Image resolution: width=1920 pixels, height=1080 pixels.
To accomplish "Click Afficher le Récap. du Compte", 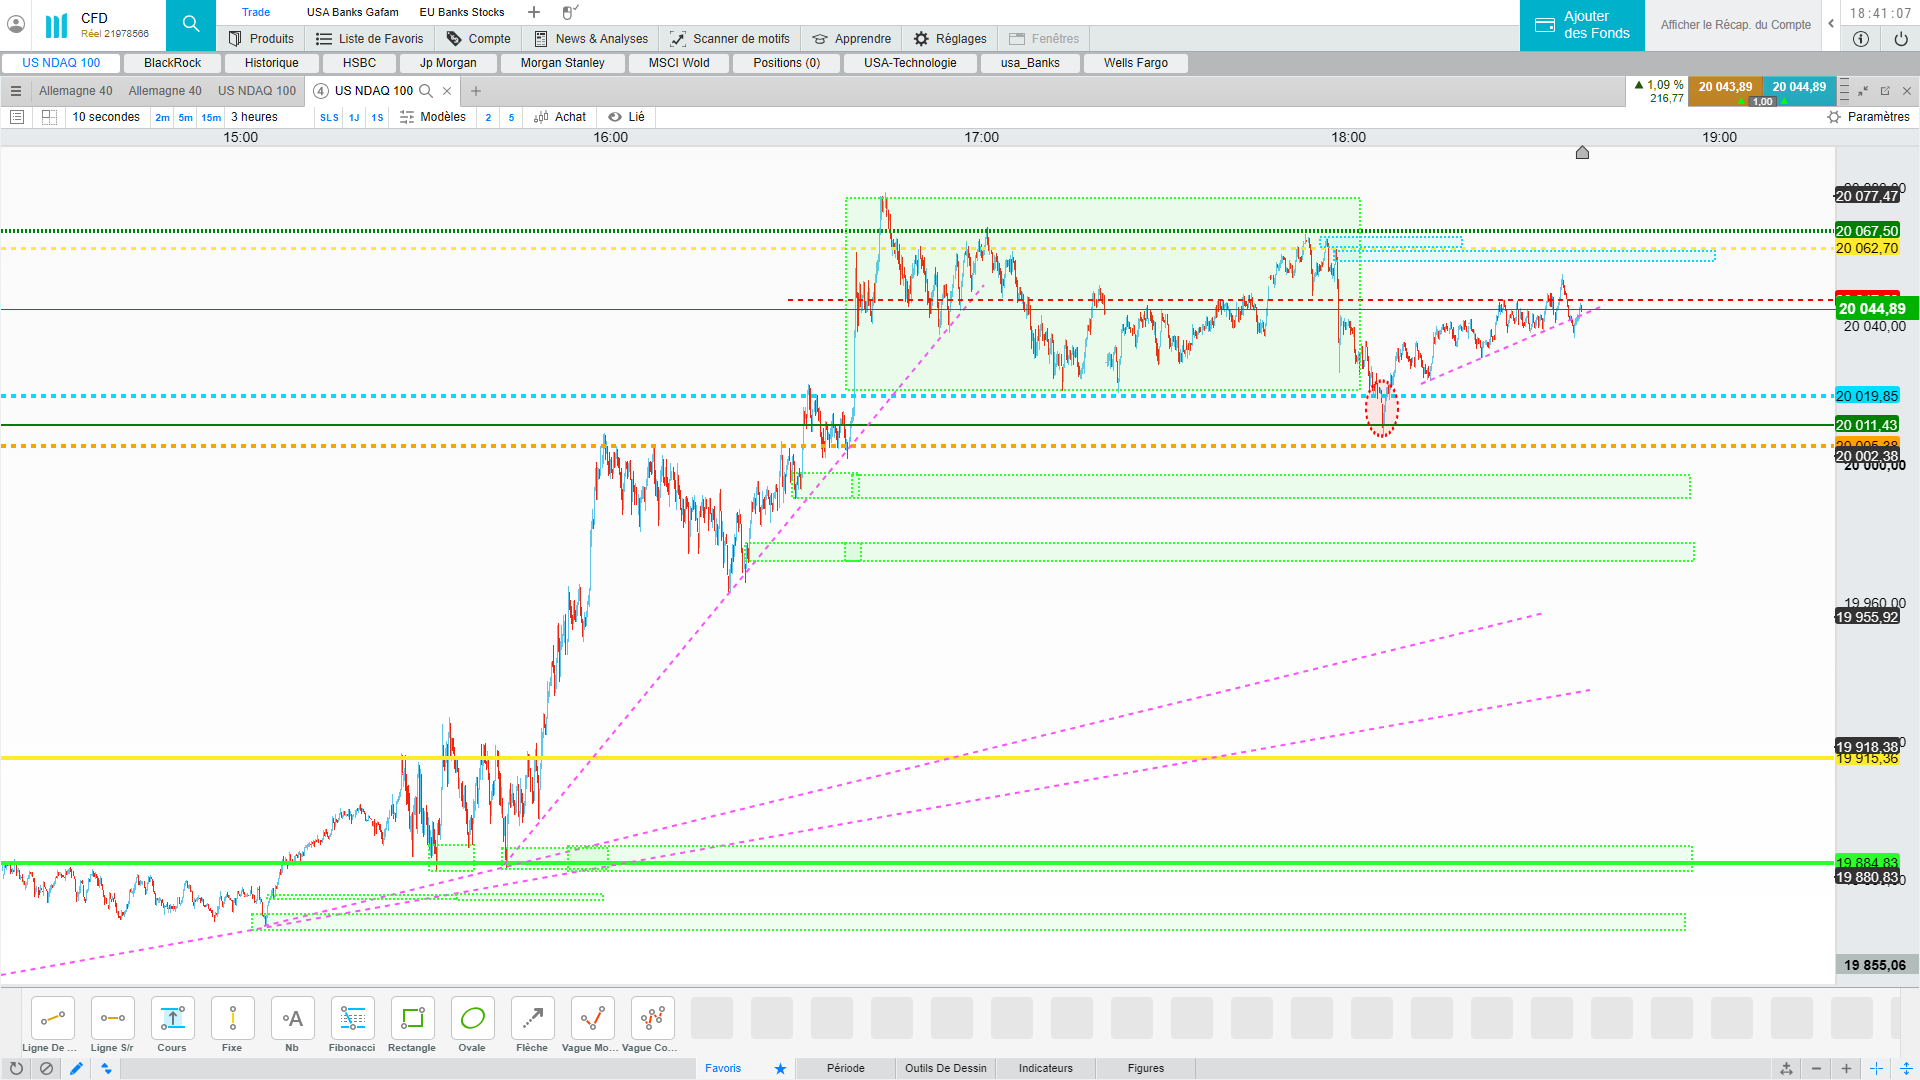I will (x=1735, y=25).
